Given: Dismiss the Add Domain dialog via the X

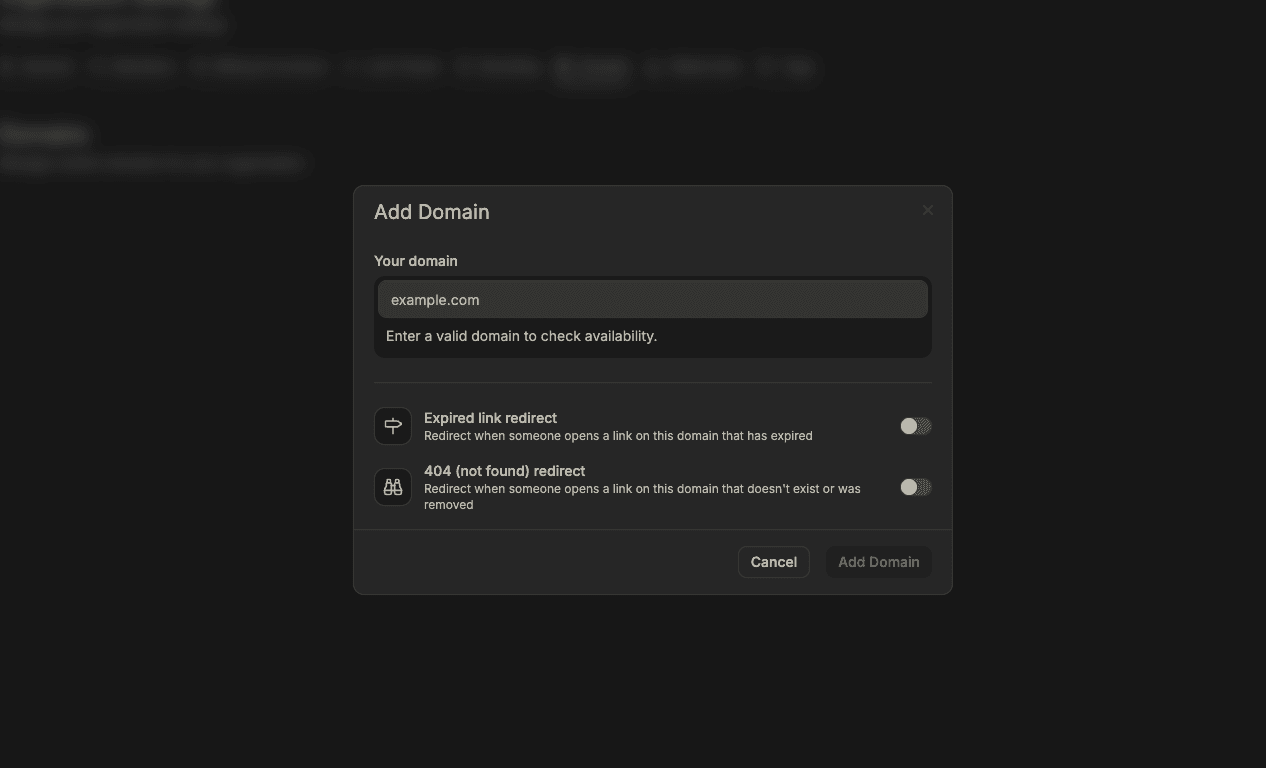Looking at the screenshot, I should click(927, 209).
